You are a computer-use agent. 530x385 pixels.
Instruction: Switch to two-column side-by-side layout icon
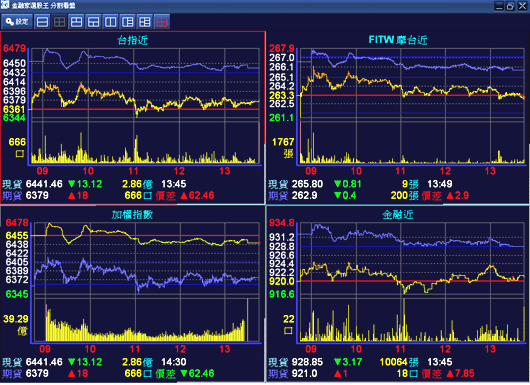pyautogui.click(x=111, y=22)
